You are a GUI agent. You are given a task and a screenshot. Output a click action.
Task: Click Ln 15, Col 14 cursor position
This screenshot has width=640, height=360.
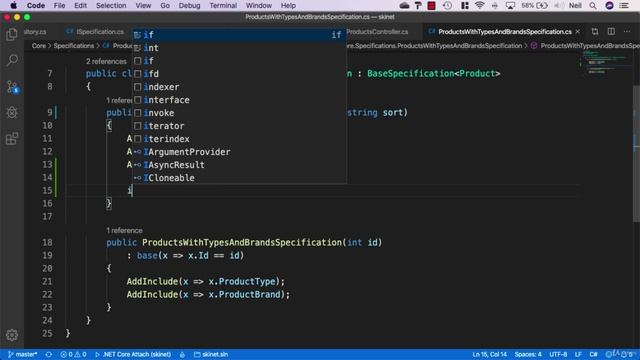tap(489, 354)
